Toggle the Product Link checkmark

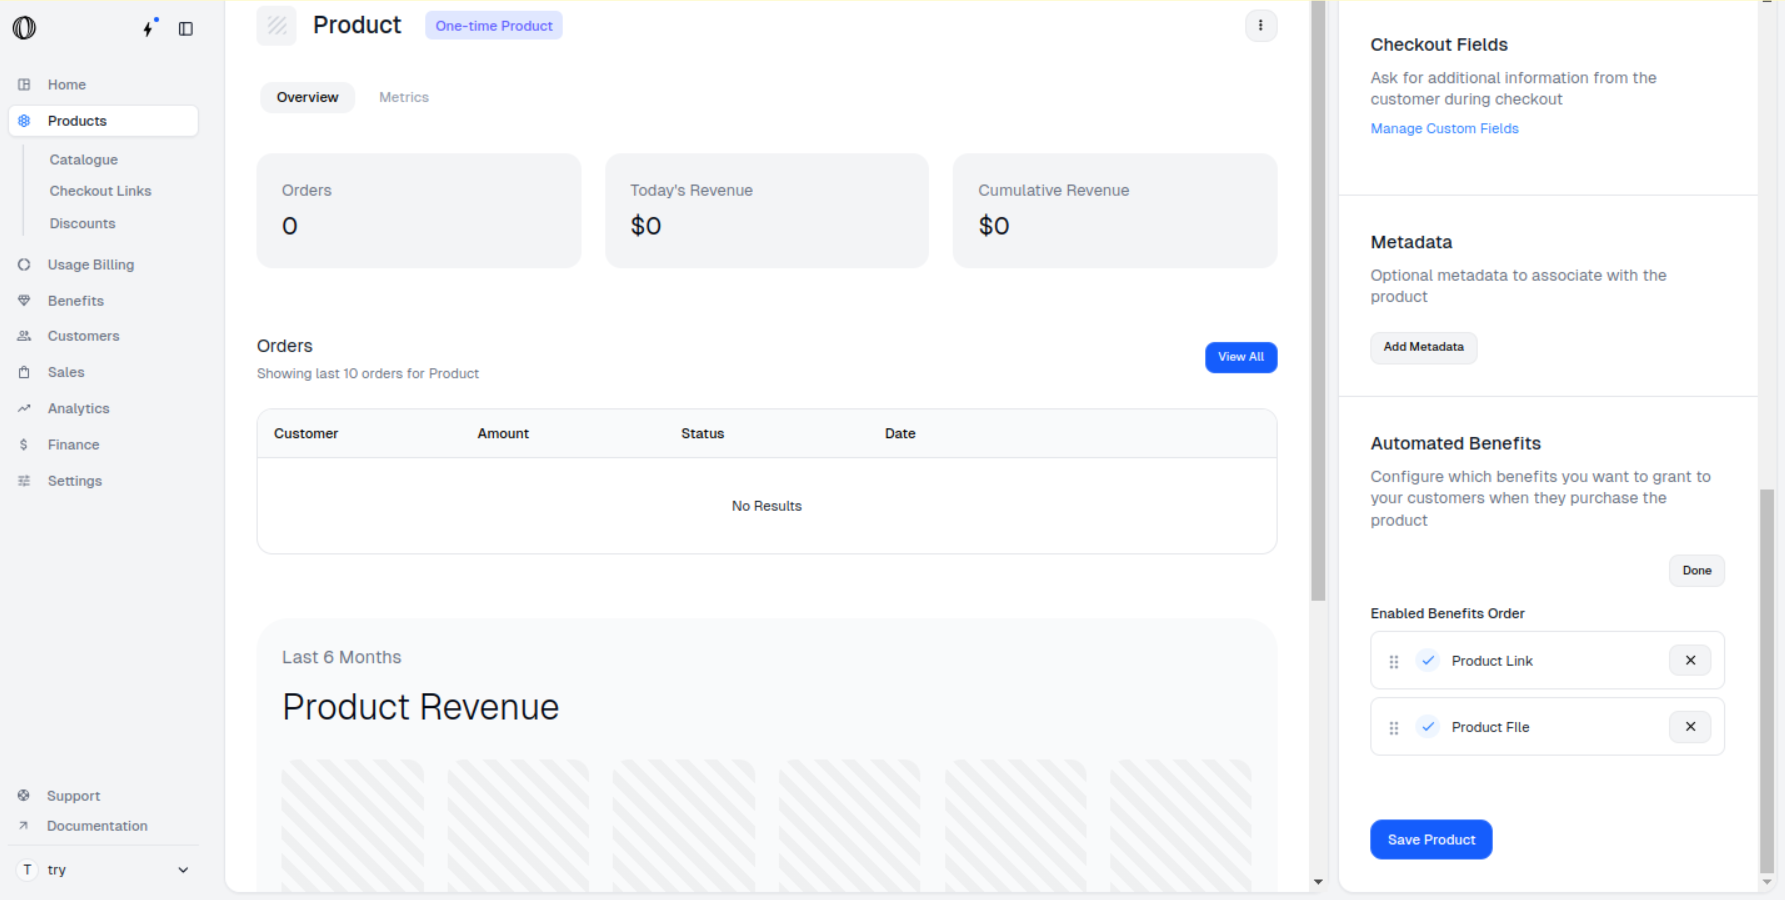pos(1428,660)
